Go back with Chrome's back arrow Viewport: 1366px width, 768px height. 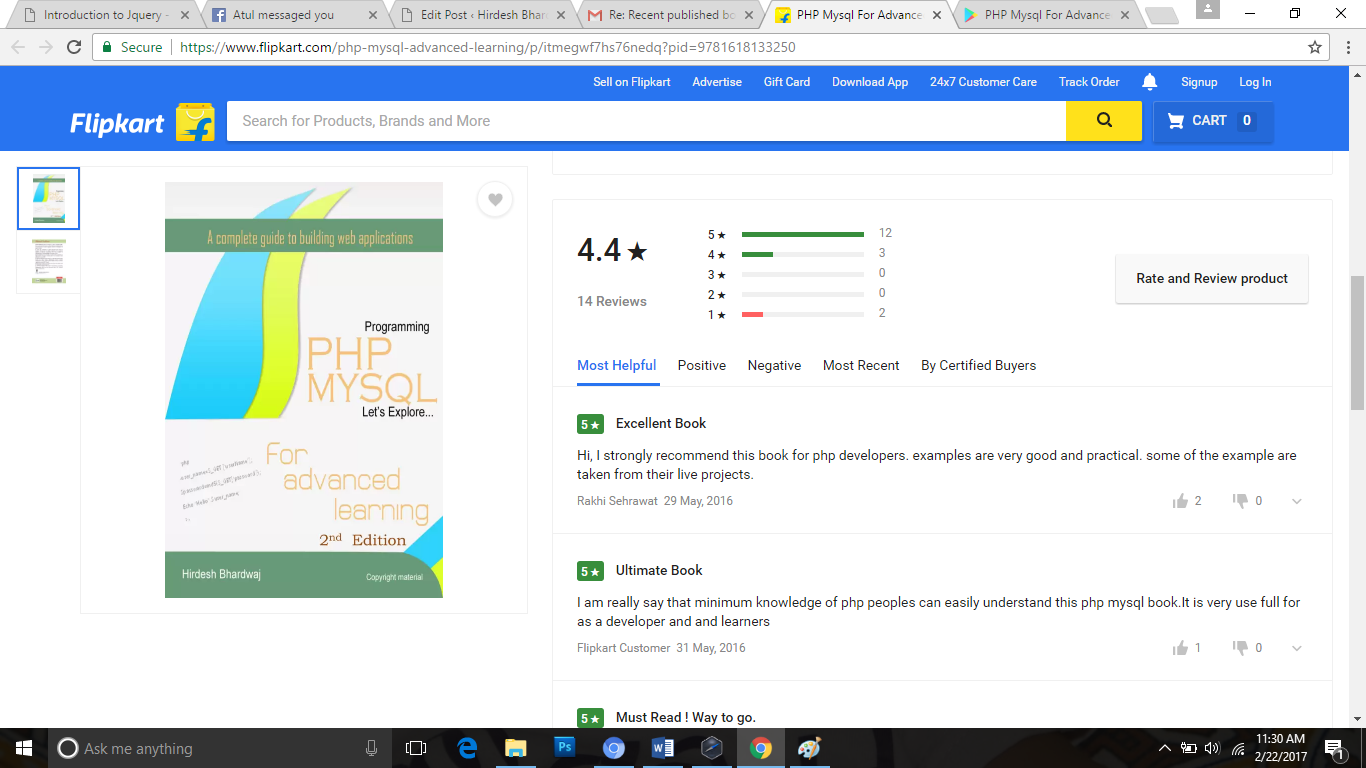point(17,47)
